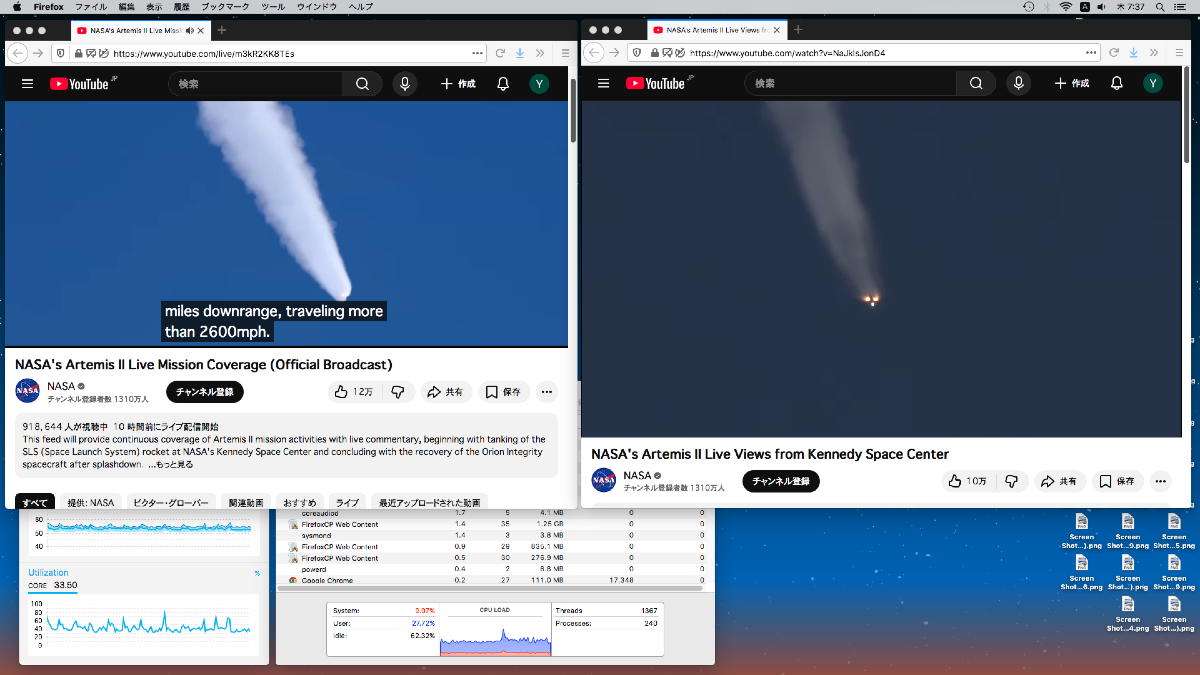The image size is (1200, 675).
Task: Open new tab in left Firefox window
Action: 221,30
